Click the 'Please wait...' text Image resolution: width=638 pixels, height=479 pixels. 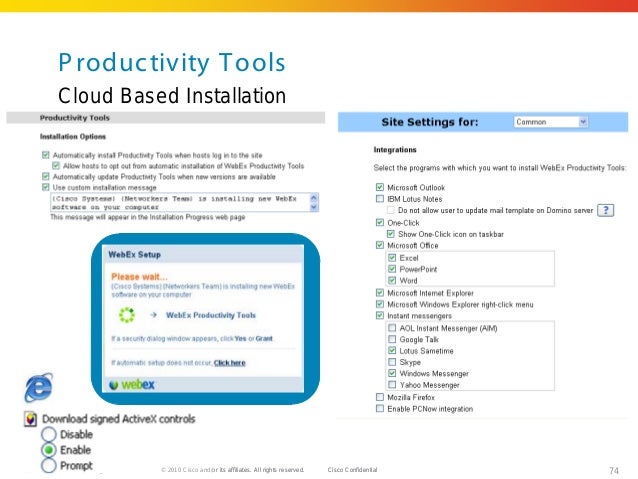139,277
